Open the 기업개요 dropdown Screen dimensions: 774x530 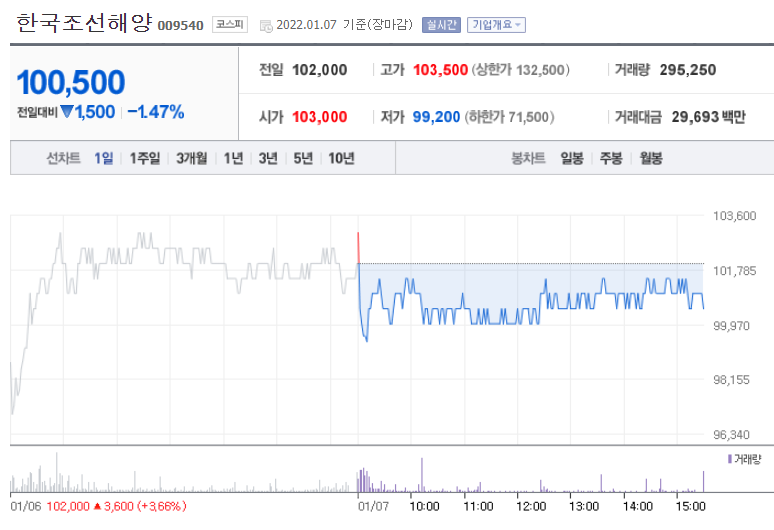(x=496, y=25)
